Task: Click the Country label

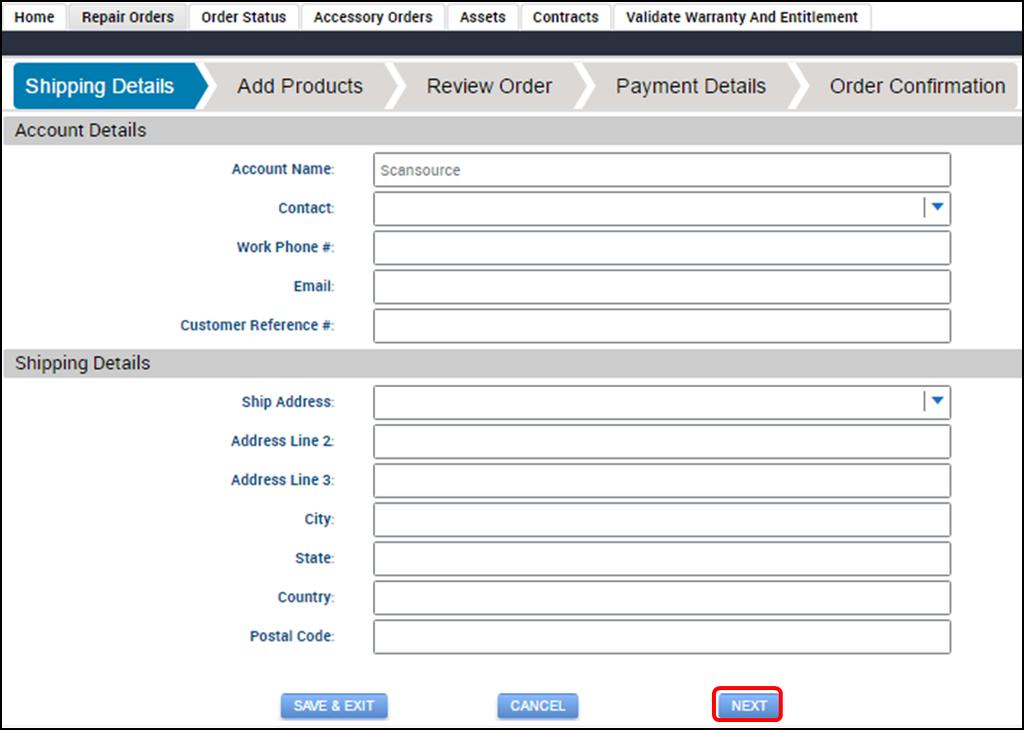Action: (306, 597)
